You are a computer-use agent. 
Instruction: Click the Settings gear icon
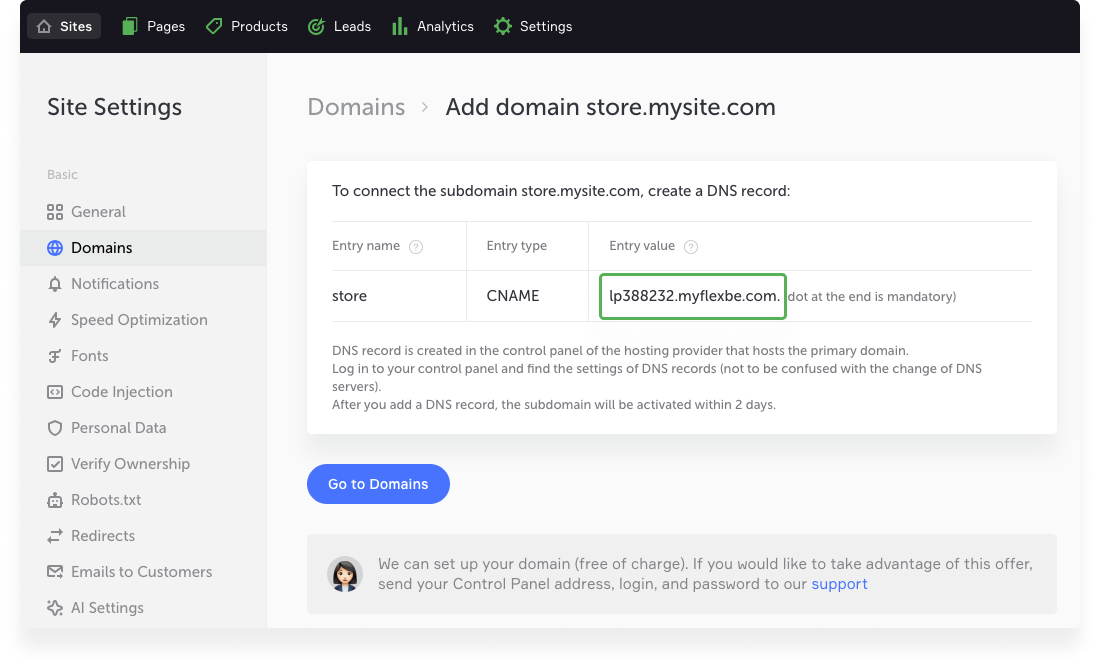click(503, 27)
